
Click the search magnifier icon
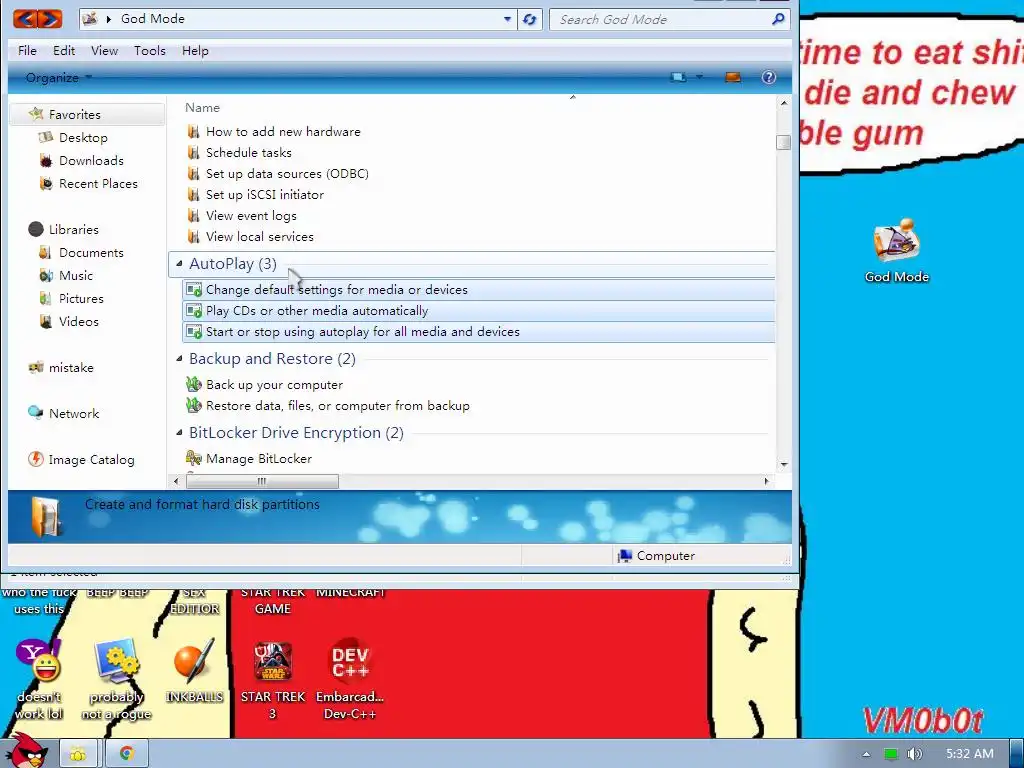click(777, 19)
